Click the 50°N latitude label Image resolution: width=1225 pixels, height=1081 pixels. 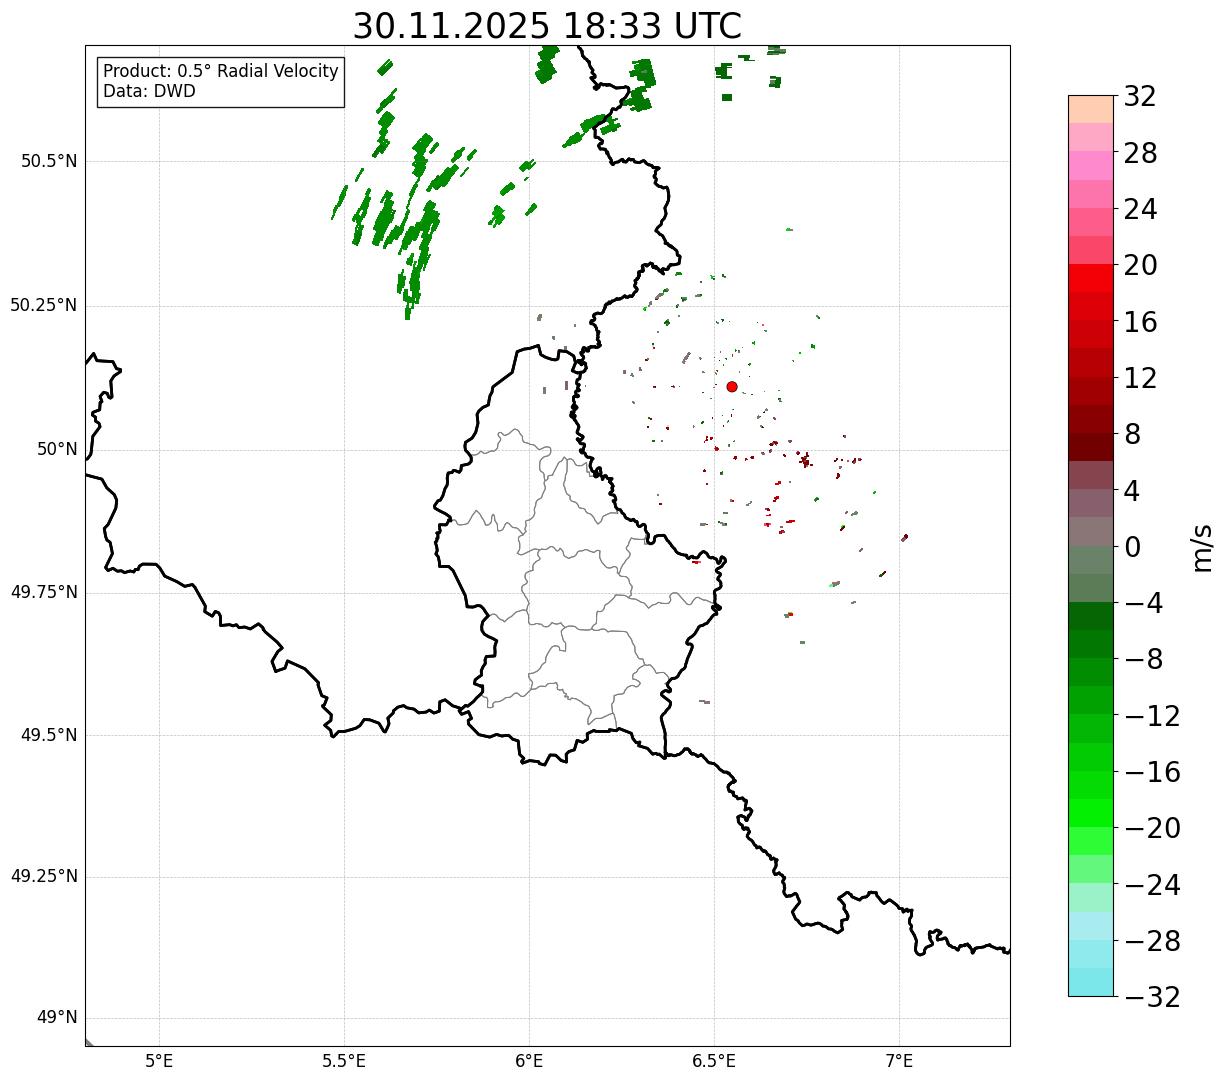[x=57, y=449]
